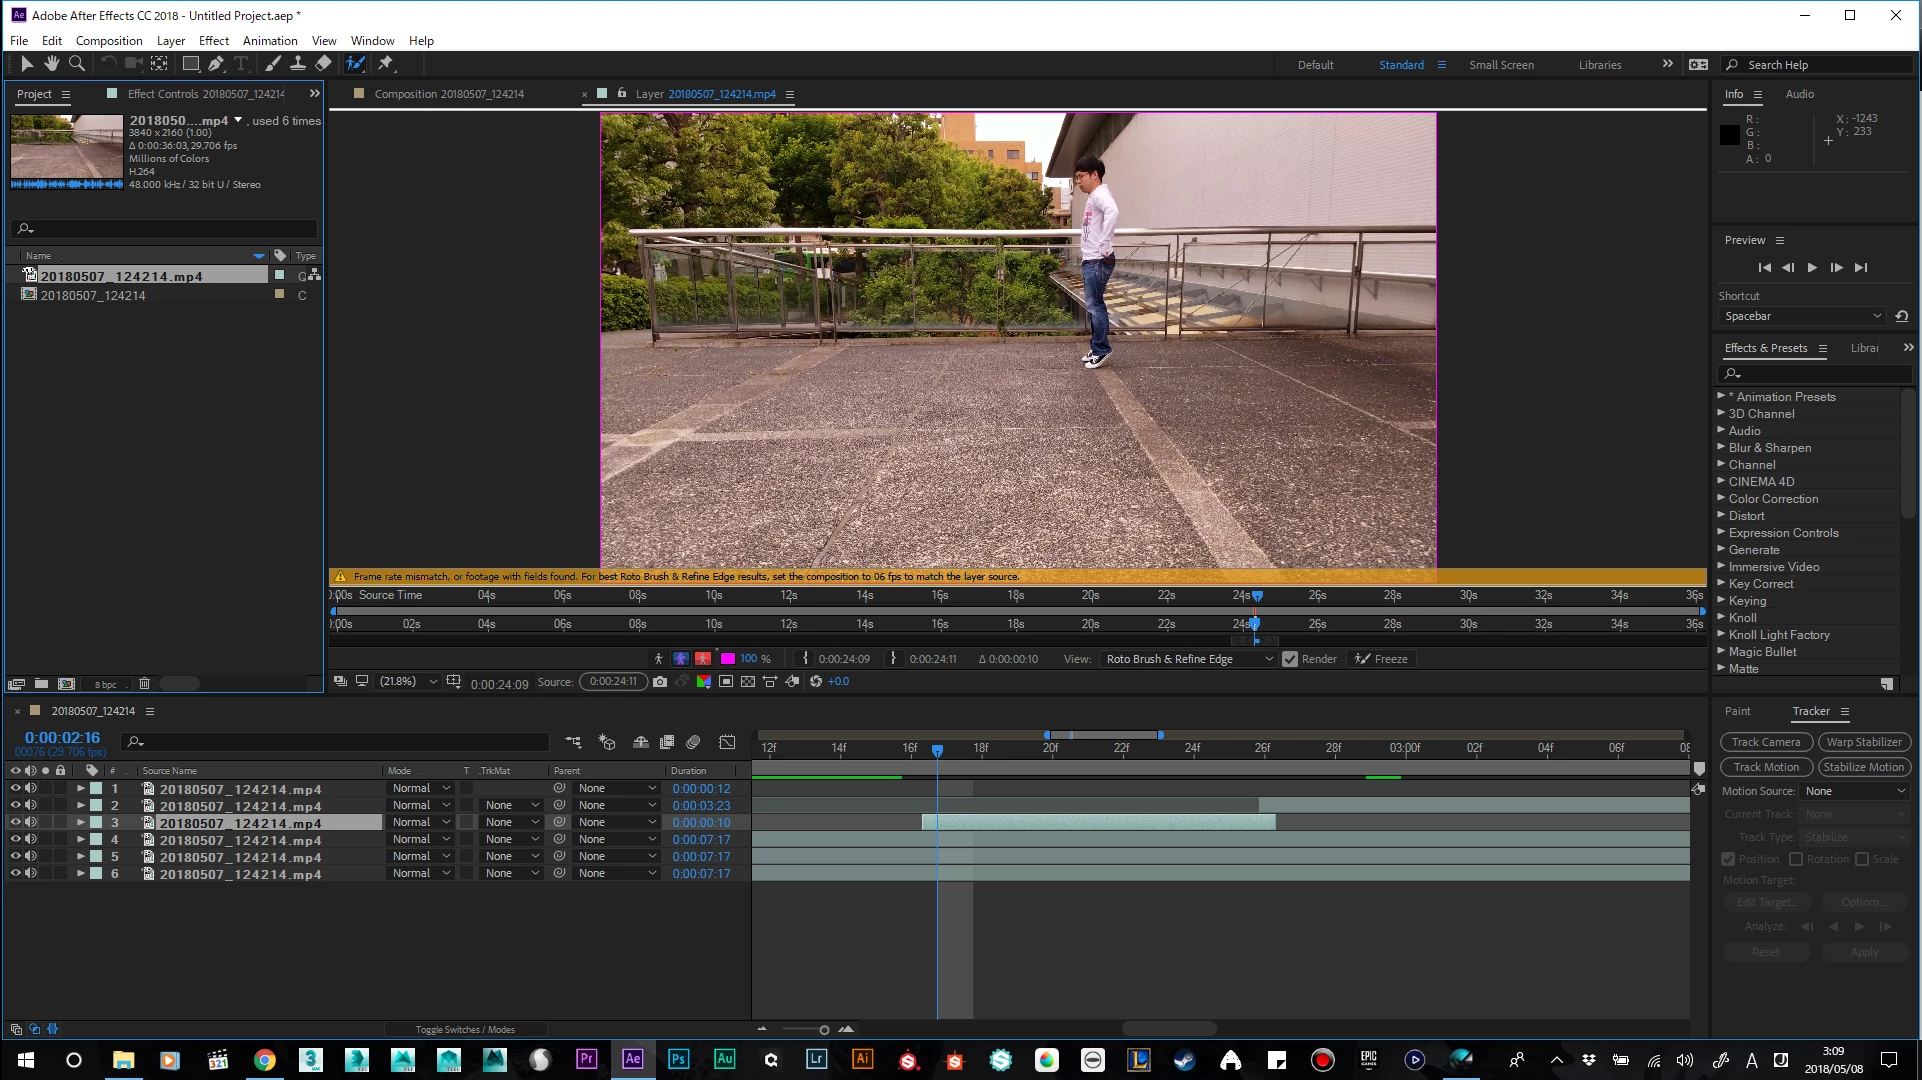This screenshot has height=1080, width=1922.
Task: Click the magenta overlay color swatch
Action: coord(728,659)
